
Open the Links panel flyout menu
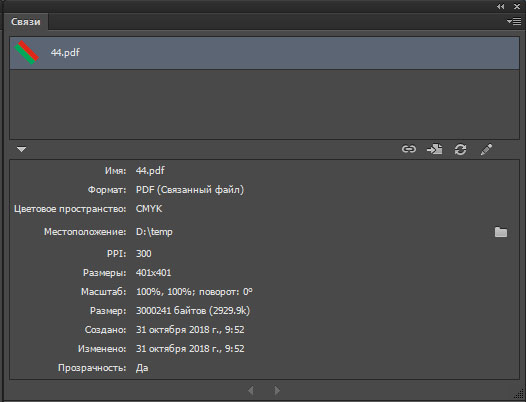point(514,21)
